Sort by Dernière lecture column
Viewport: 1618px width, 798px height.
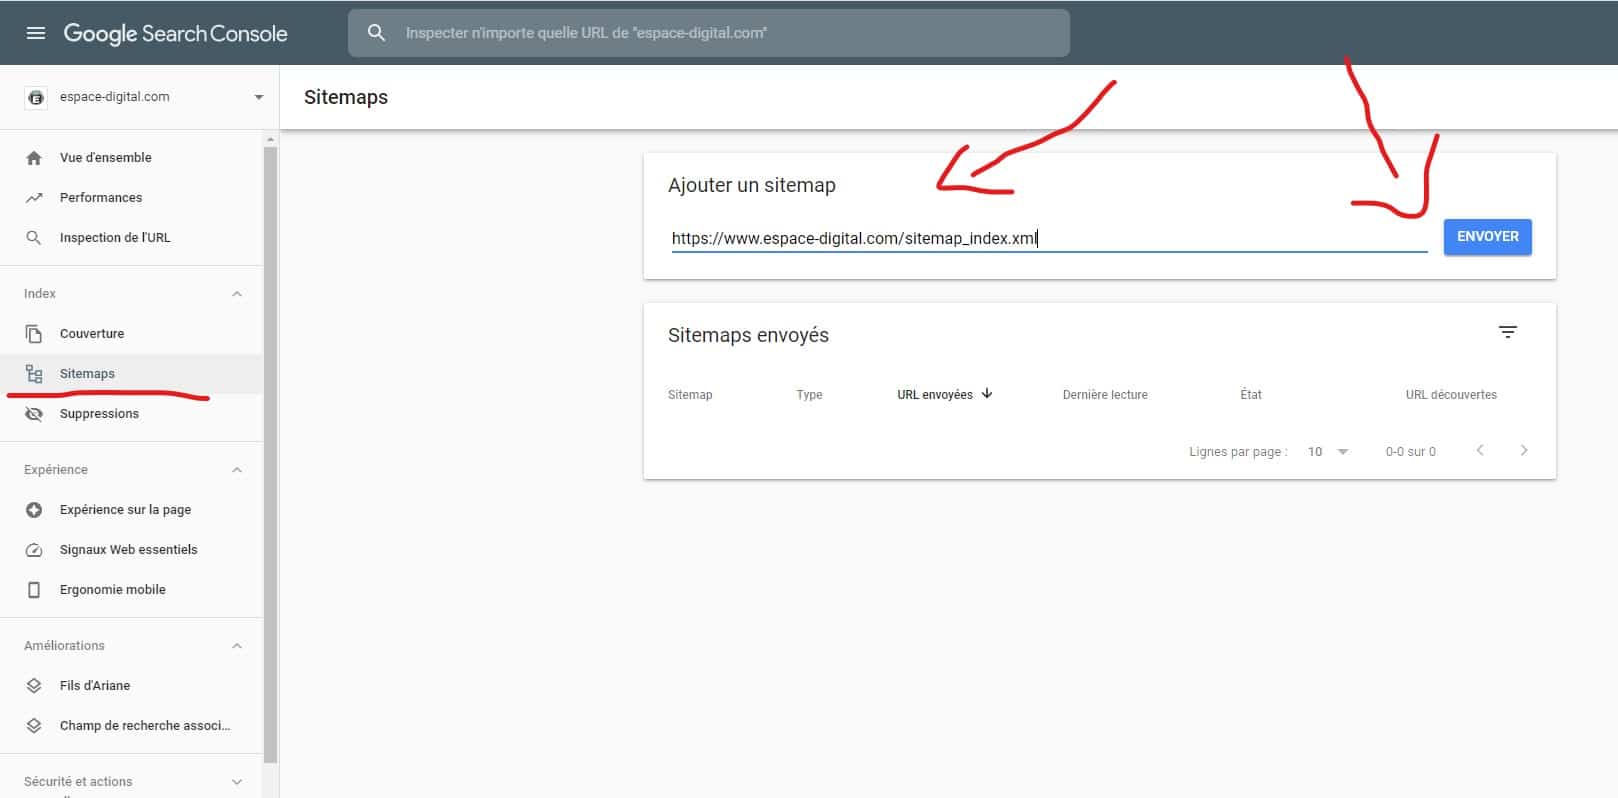1105,395
